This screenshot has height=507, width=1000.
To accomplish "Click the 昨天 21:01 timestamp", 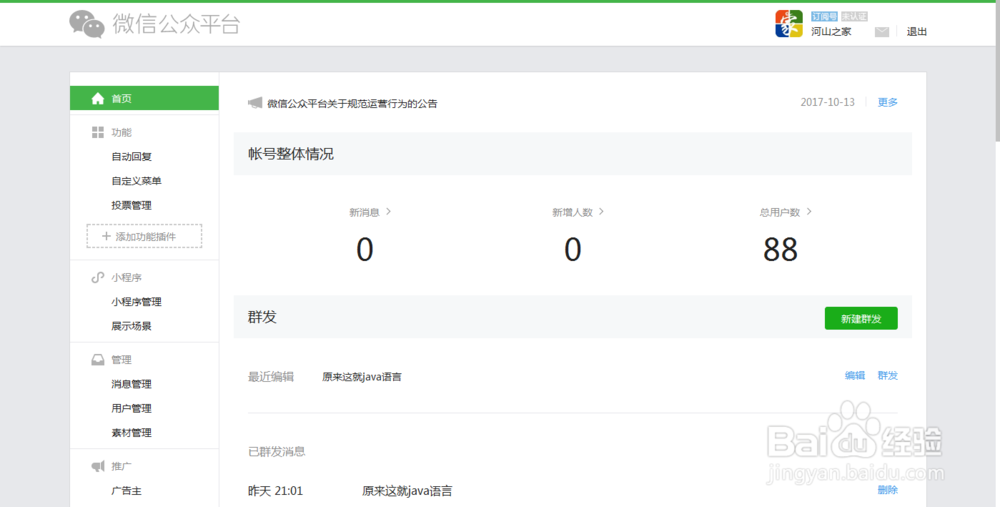I will [x=276, y=491].
